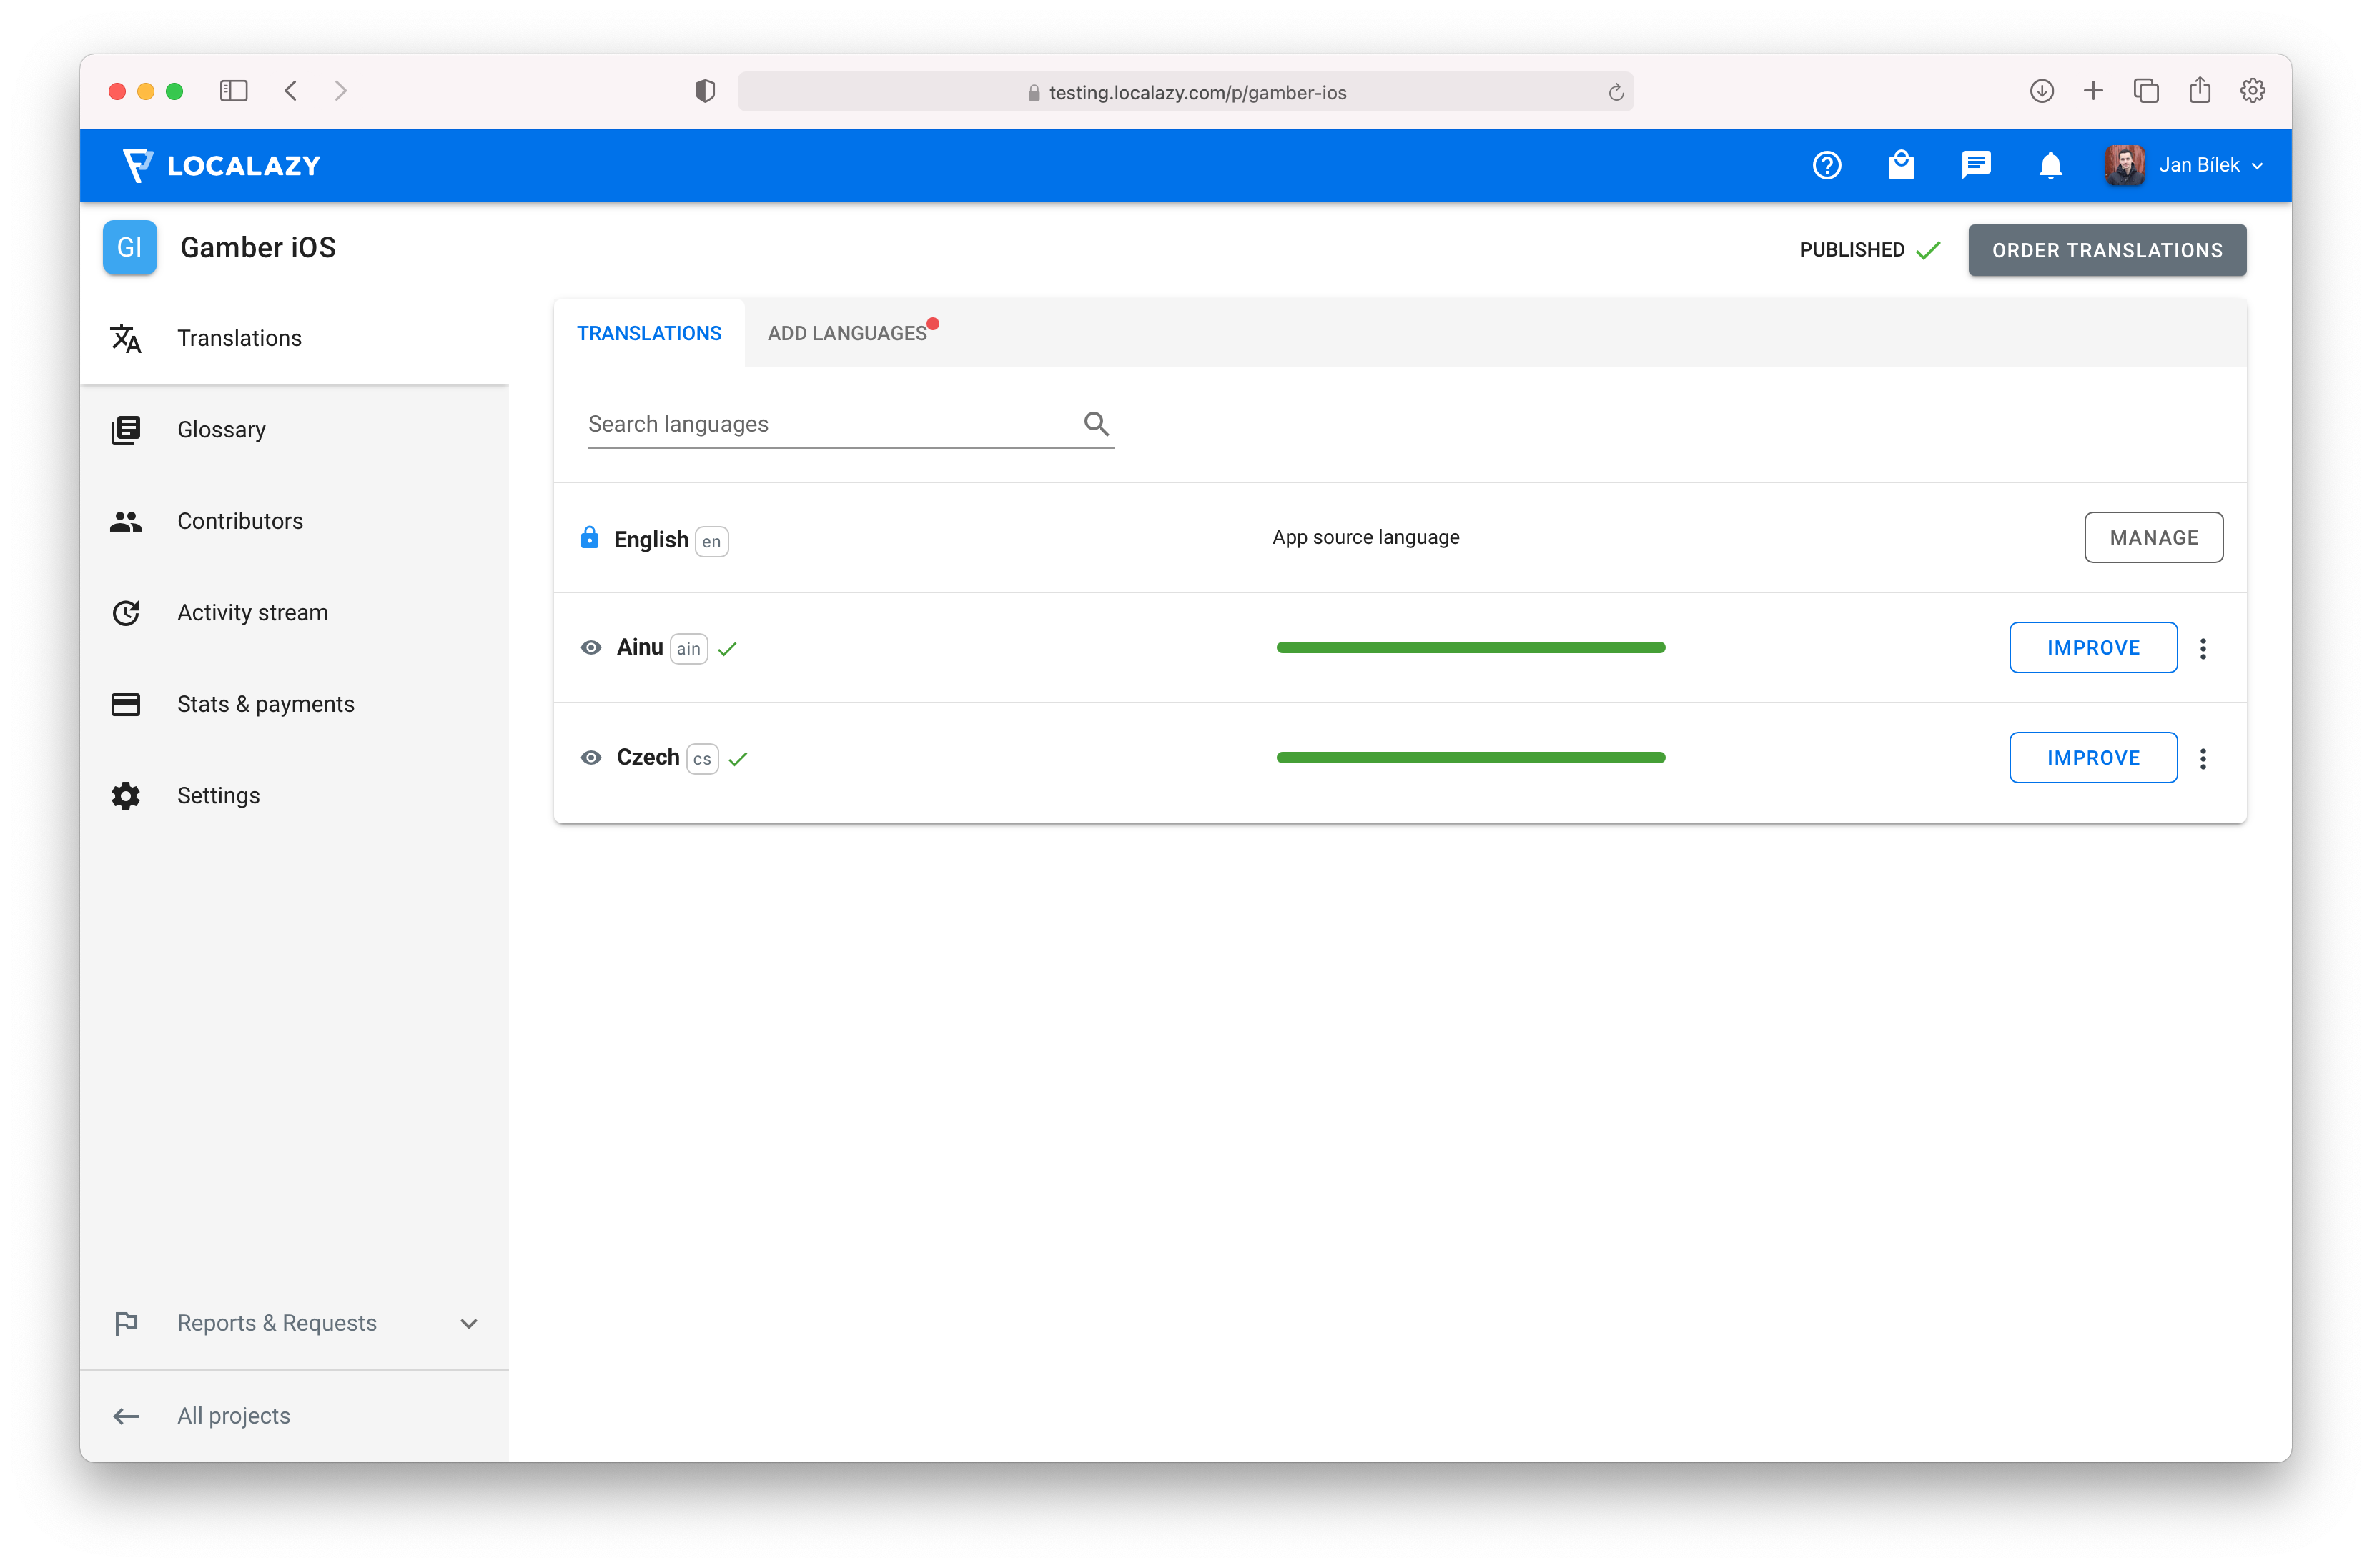2372x1568 pixels.
Task: Click the Manage button for English
Action: click(x=2153, y=538)
